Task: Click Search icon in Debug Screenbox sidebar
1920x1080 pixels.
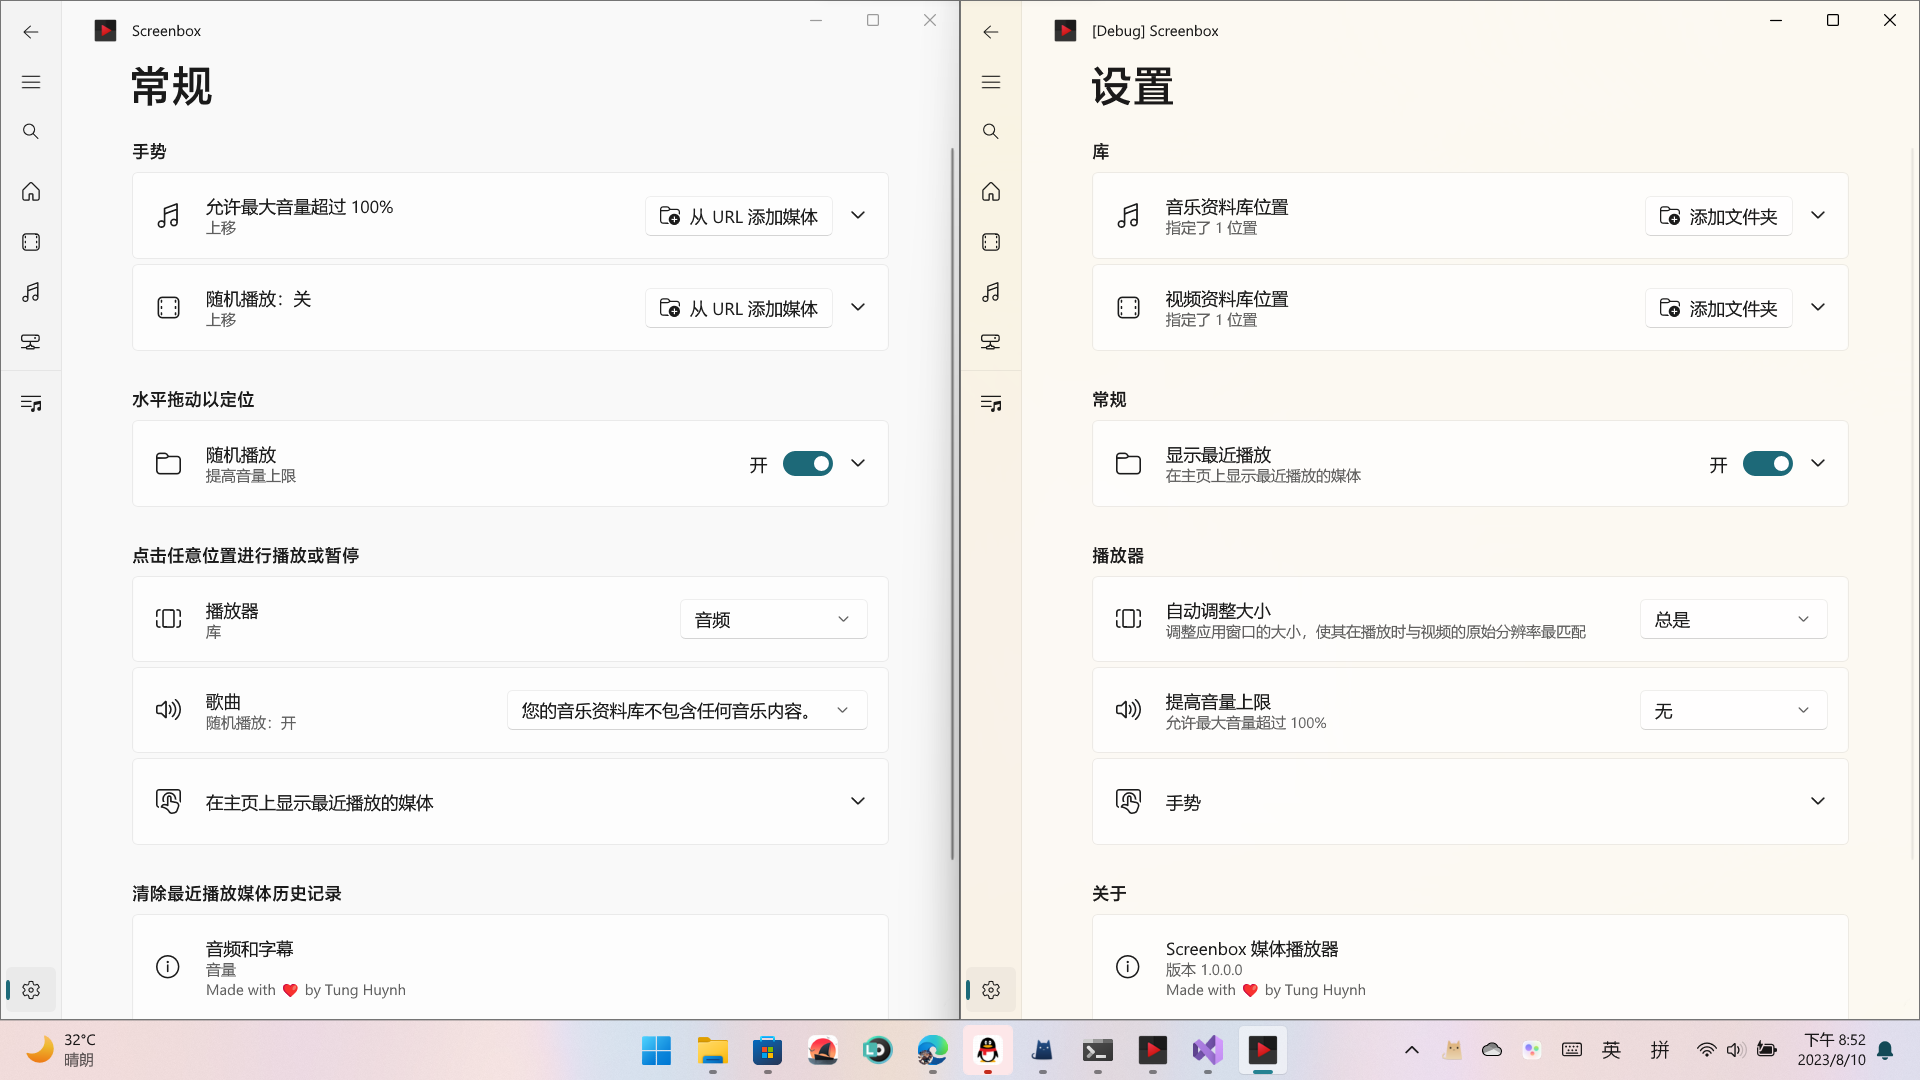Action: (x=991, y=131)
